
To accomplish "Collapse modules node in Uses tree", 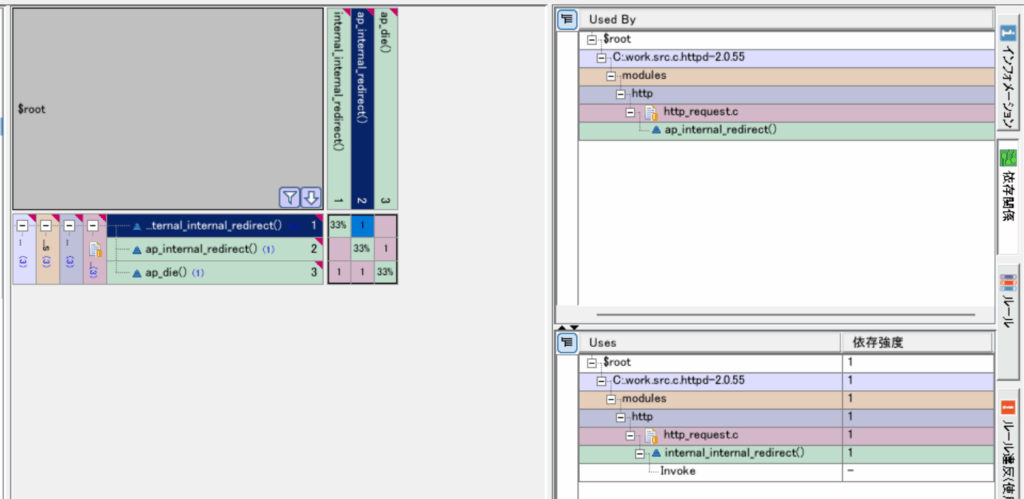I will 609,399.
